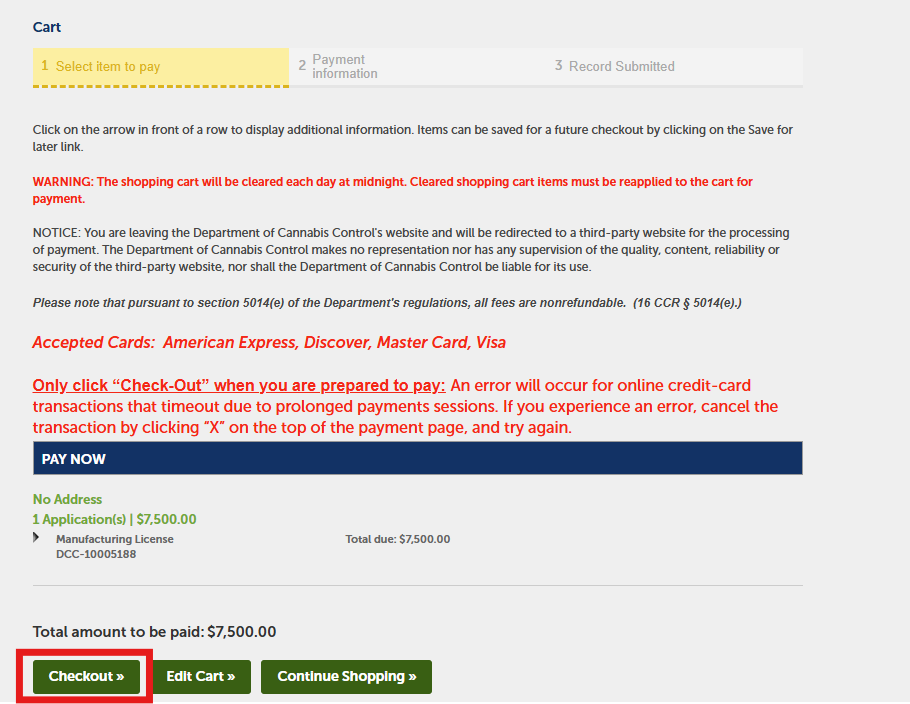Image resolution: width=910 pixels, height=704 pixels.
Task: Click the Cart page heading
Action: [47, 27]
